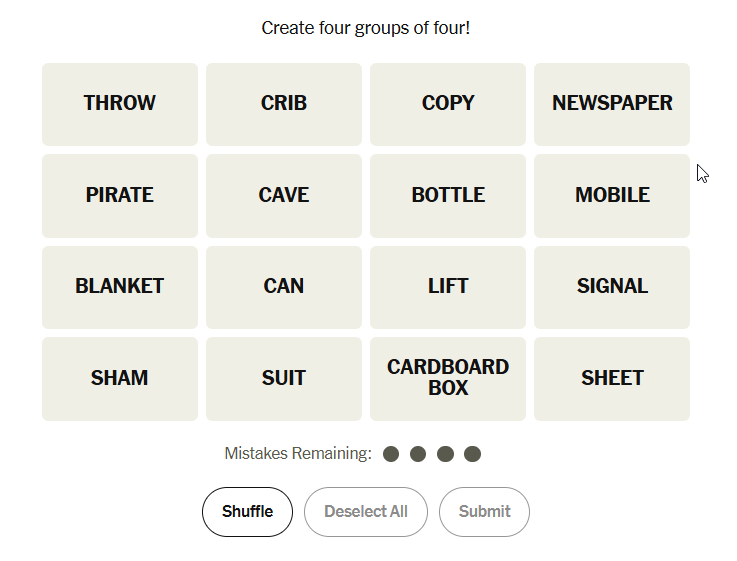Tap the LIFT word tile
This screenshot has height=561, width=737.
coord(448,287)
